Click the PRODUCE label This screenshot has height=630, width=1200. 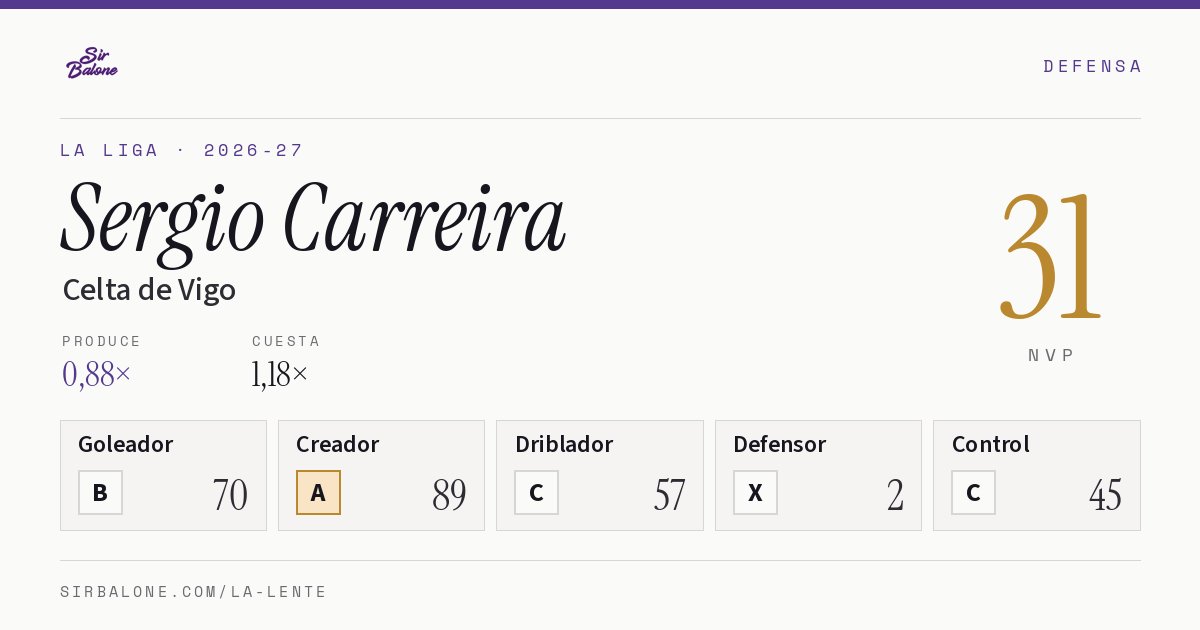(x=102, y=341)
